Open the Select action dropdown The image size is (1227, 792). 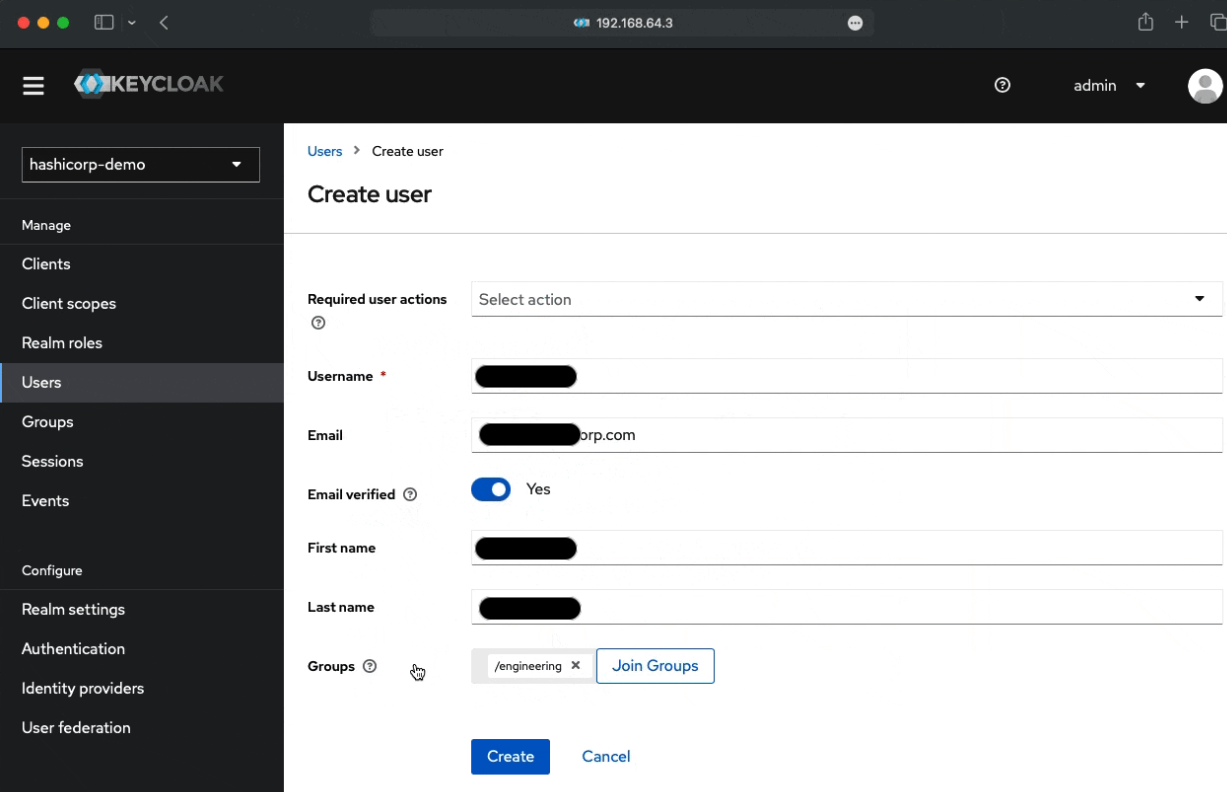tap(846, 299)
